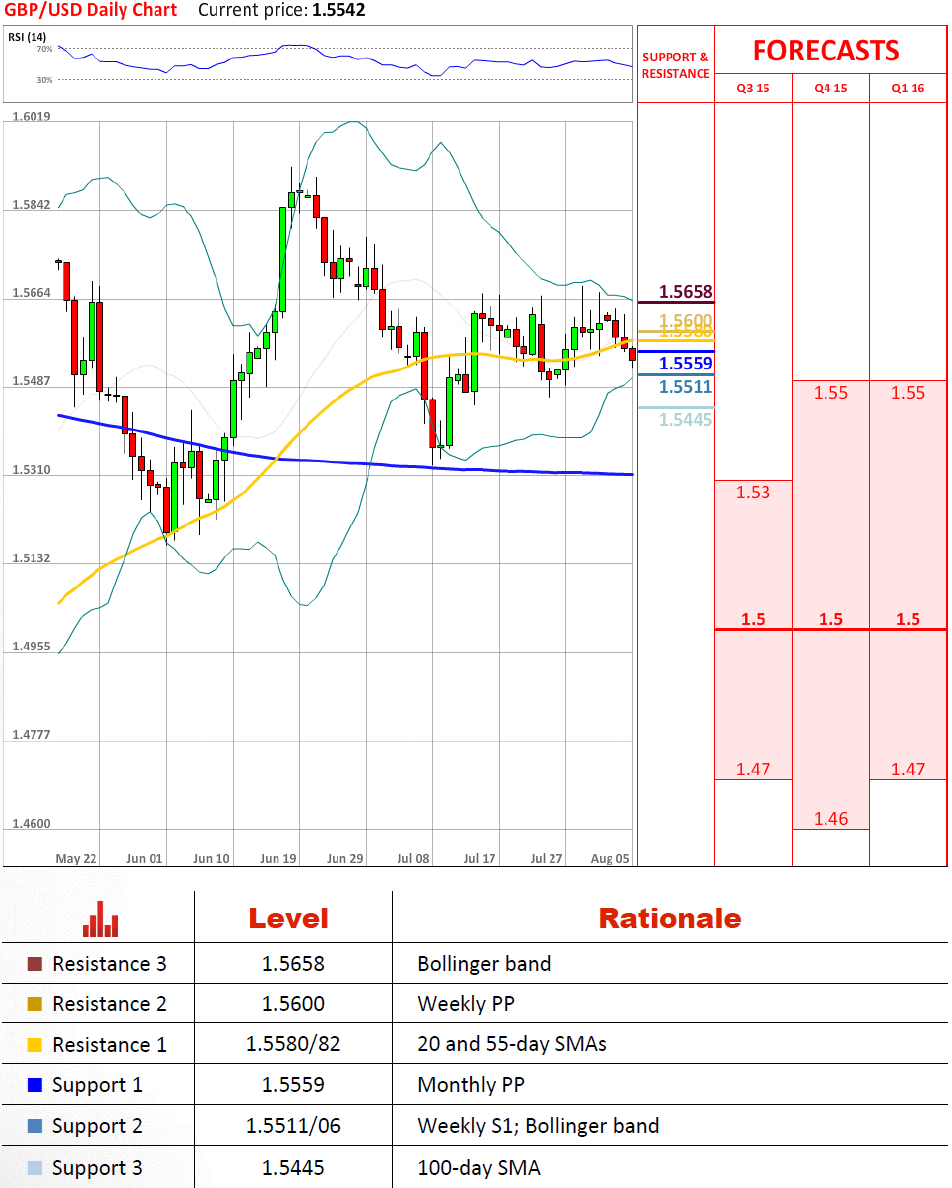Click the Resistance 1 yellow swatch
The width and height of the screenshot is (952, 1188).
[35, 1045]
